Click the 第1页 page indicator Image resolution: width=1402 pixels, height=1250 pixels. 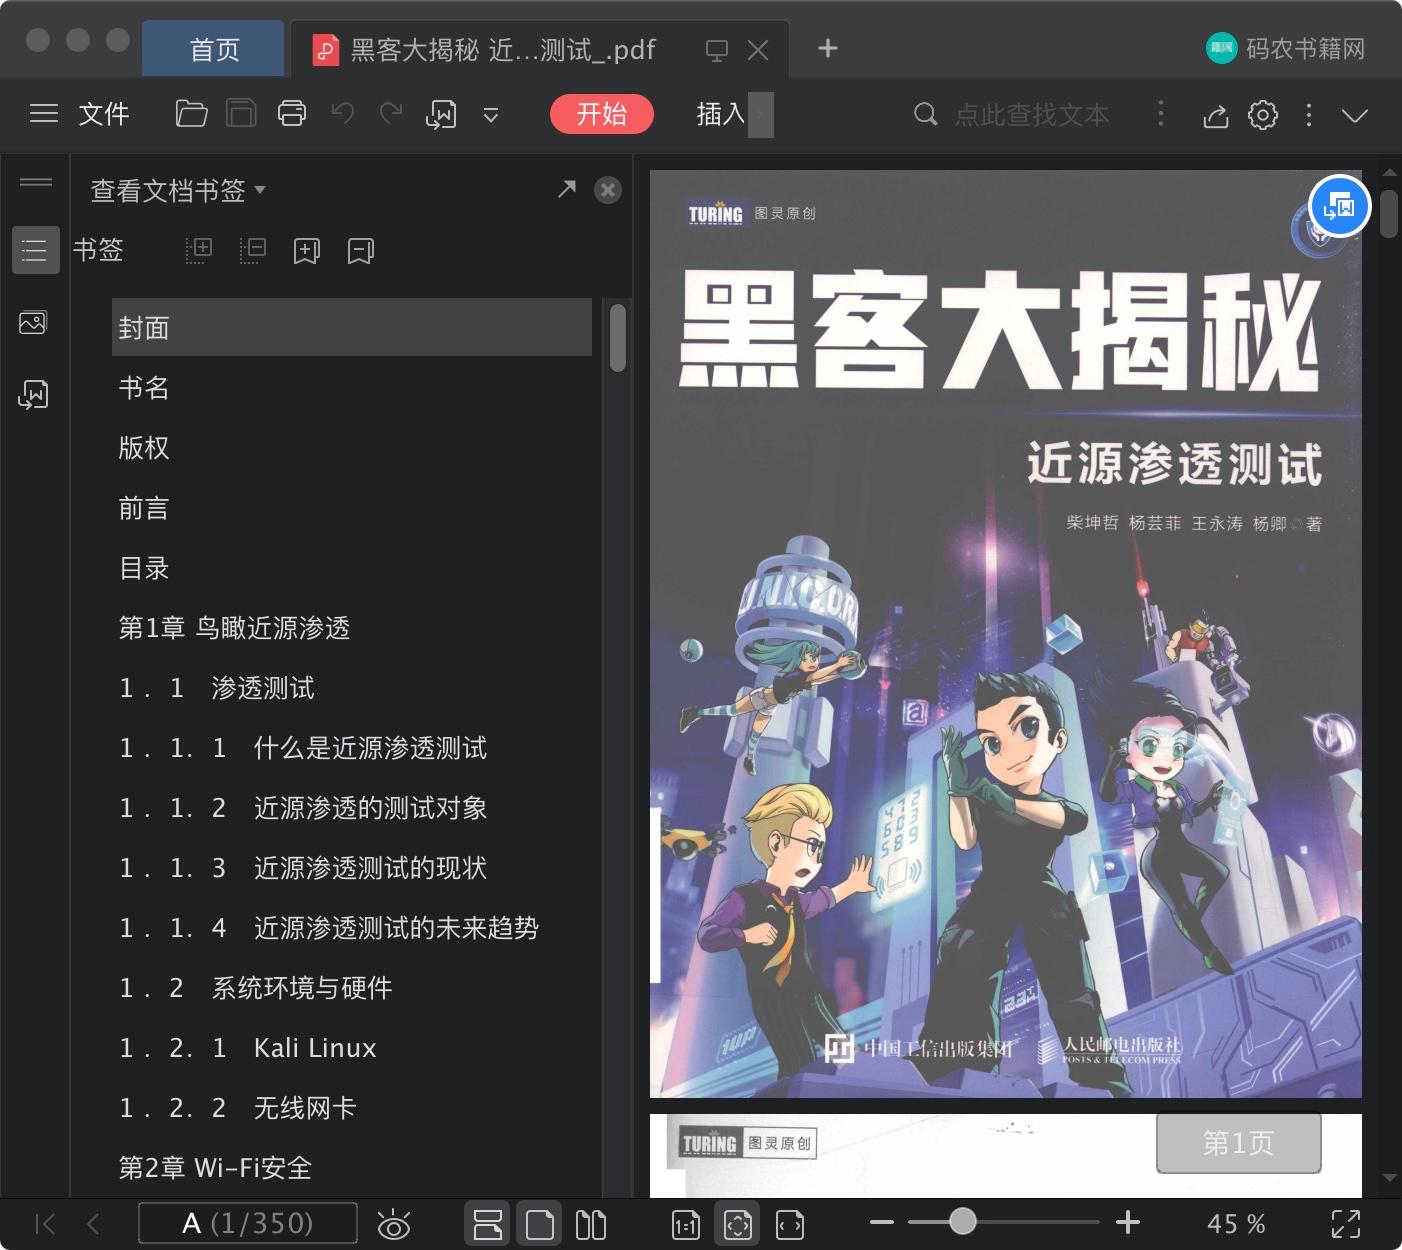tap(1239, 1143)
